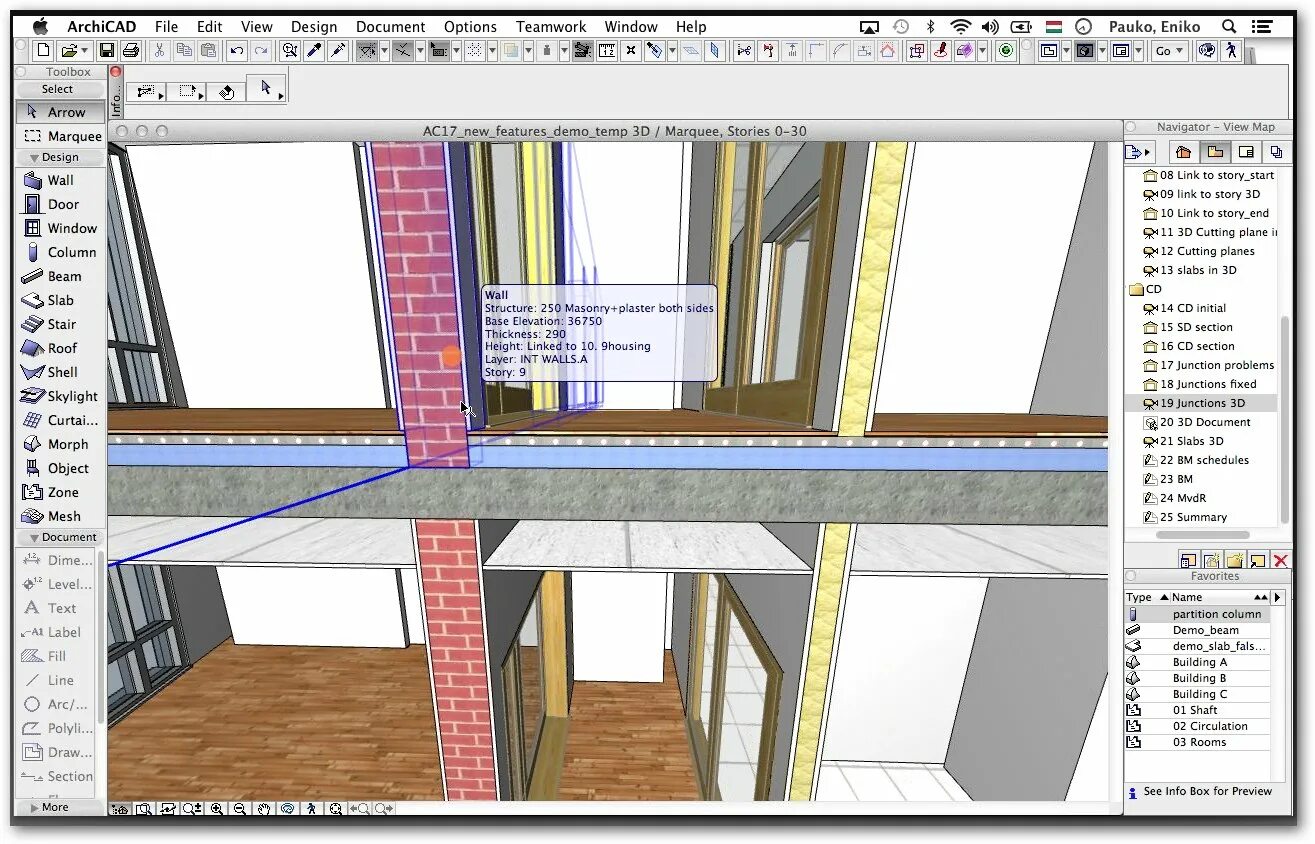Pick the Beam tool
Image resolution: width=1315 pixels, height=844 pixels.
(60, 276)
